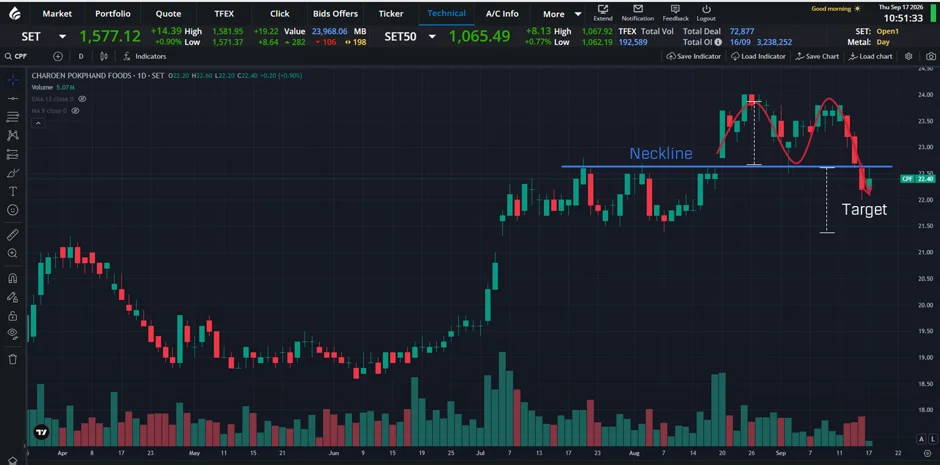This screenshot has height=465, width=940.
Task: Open the Click tab
Action: (x=279, y=14)
